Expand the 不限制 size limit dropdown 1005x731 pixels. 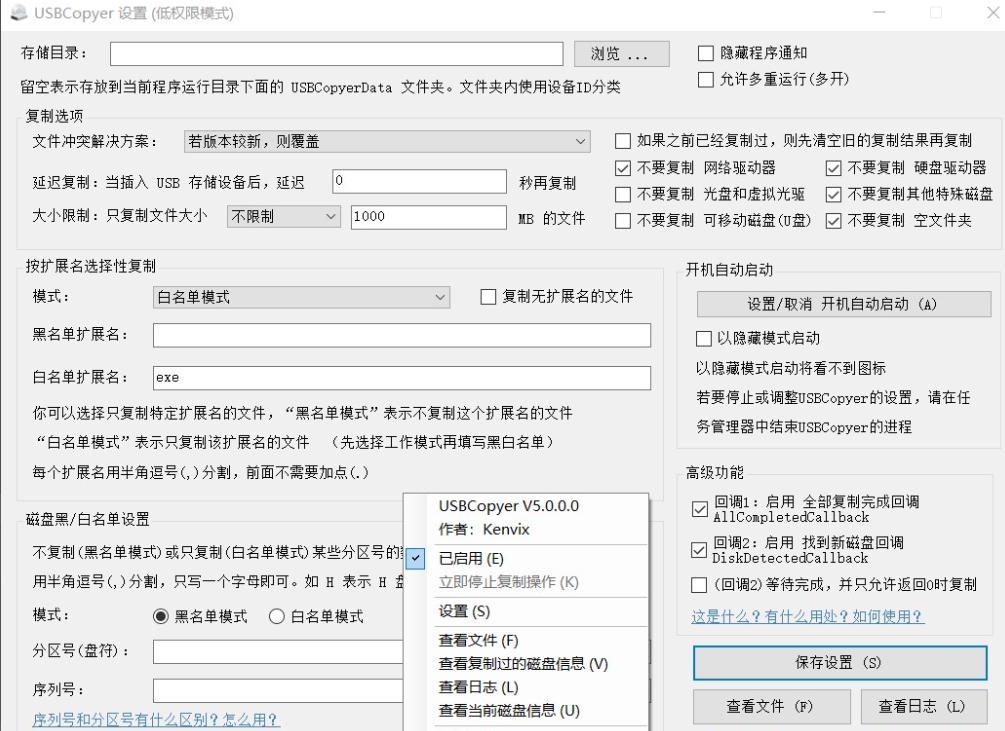coord(284,216)
